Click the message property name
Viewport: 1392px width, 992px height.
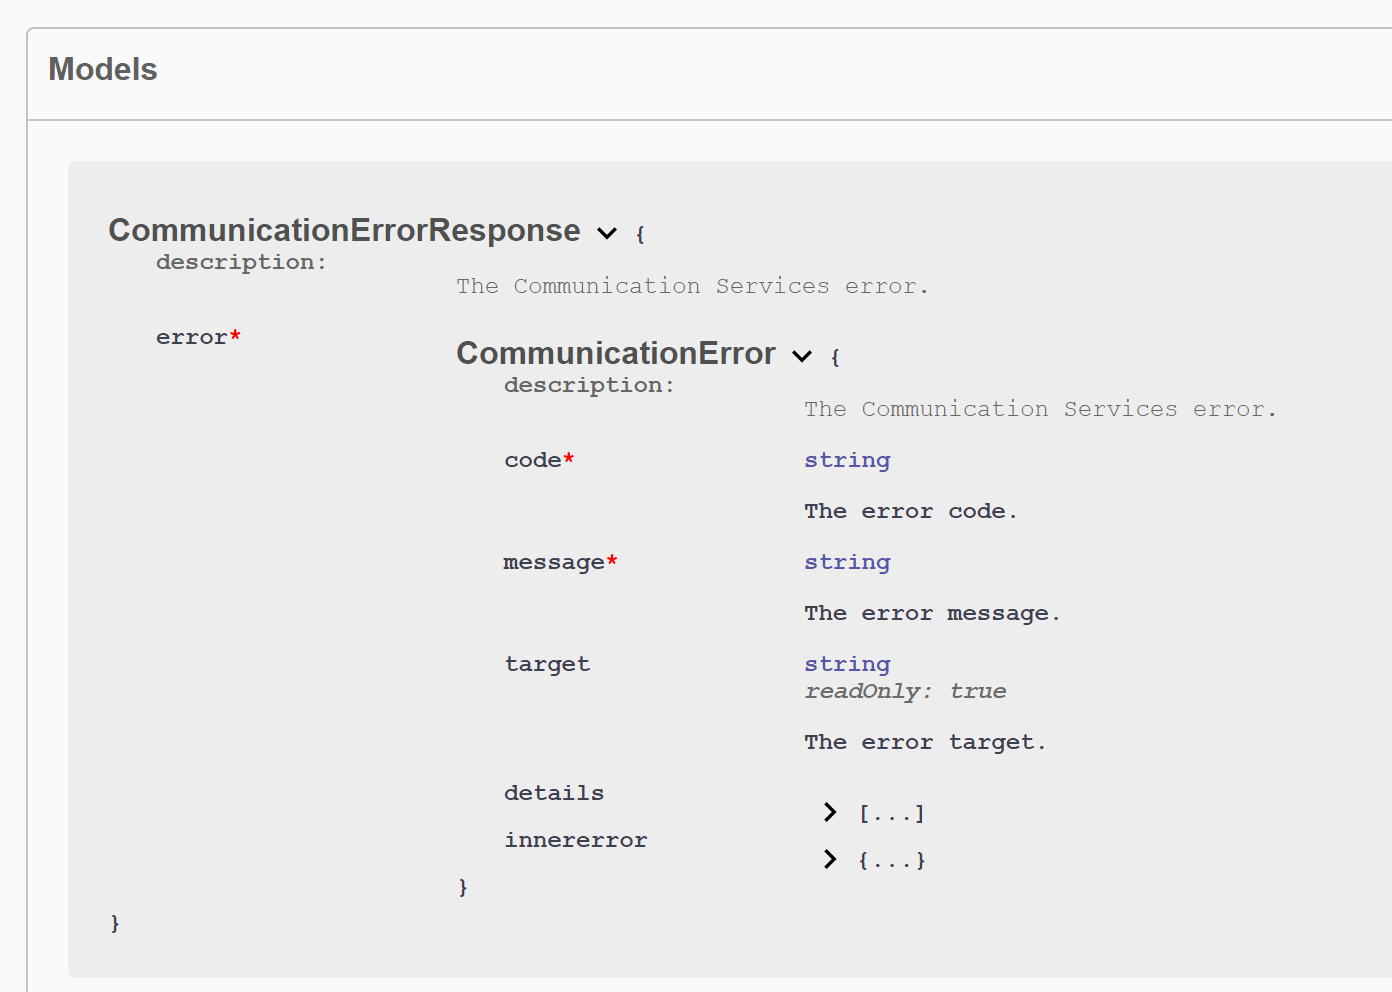(555, 562)
